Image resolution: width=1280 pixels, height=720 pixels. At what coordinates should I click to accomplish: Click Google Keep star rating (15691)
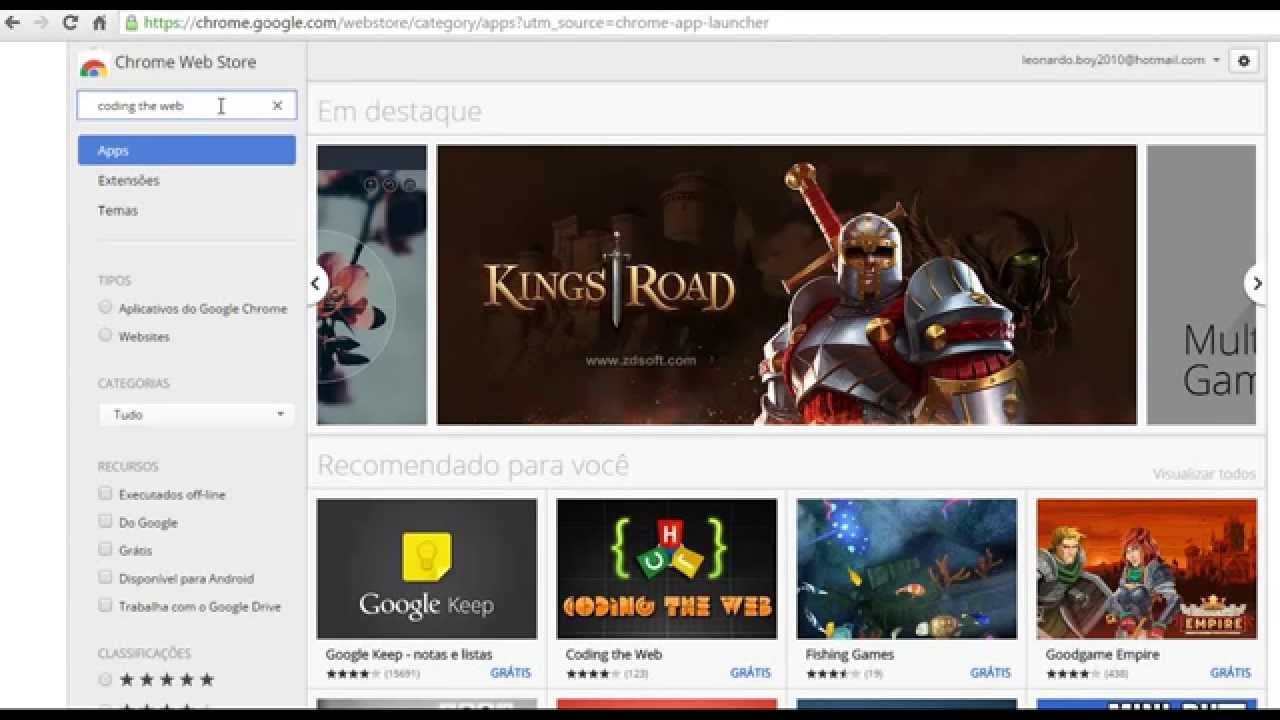click(372, 674)
